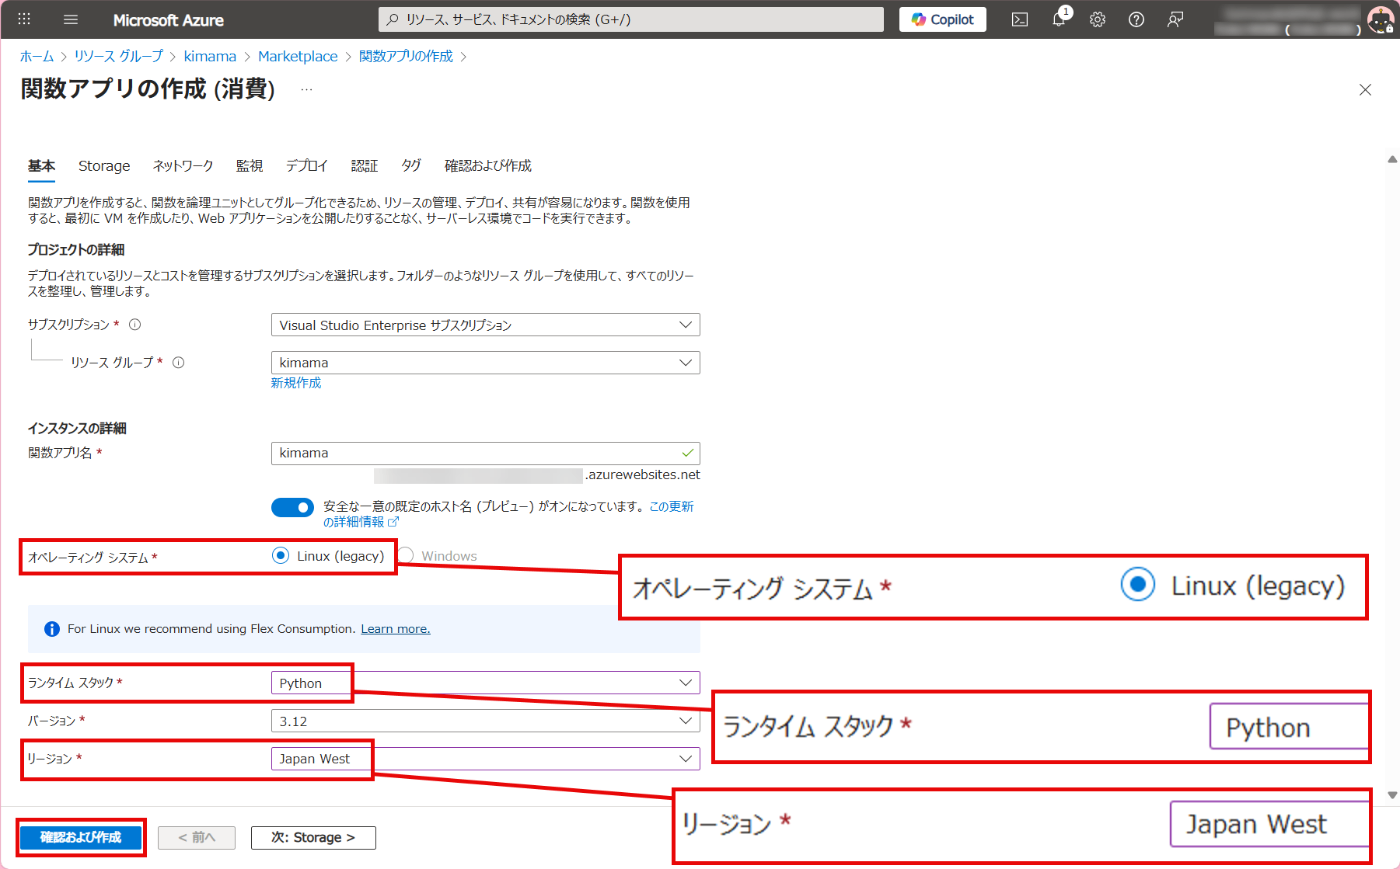The height and width of the screenshot is (869, 1400).
Task: Click the info icon in the Linux recommendation banner
Action: [52, 629]
